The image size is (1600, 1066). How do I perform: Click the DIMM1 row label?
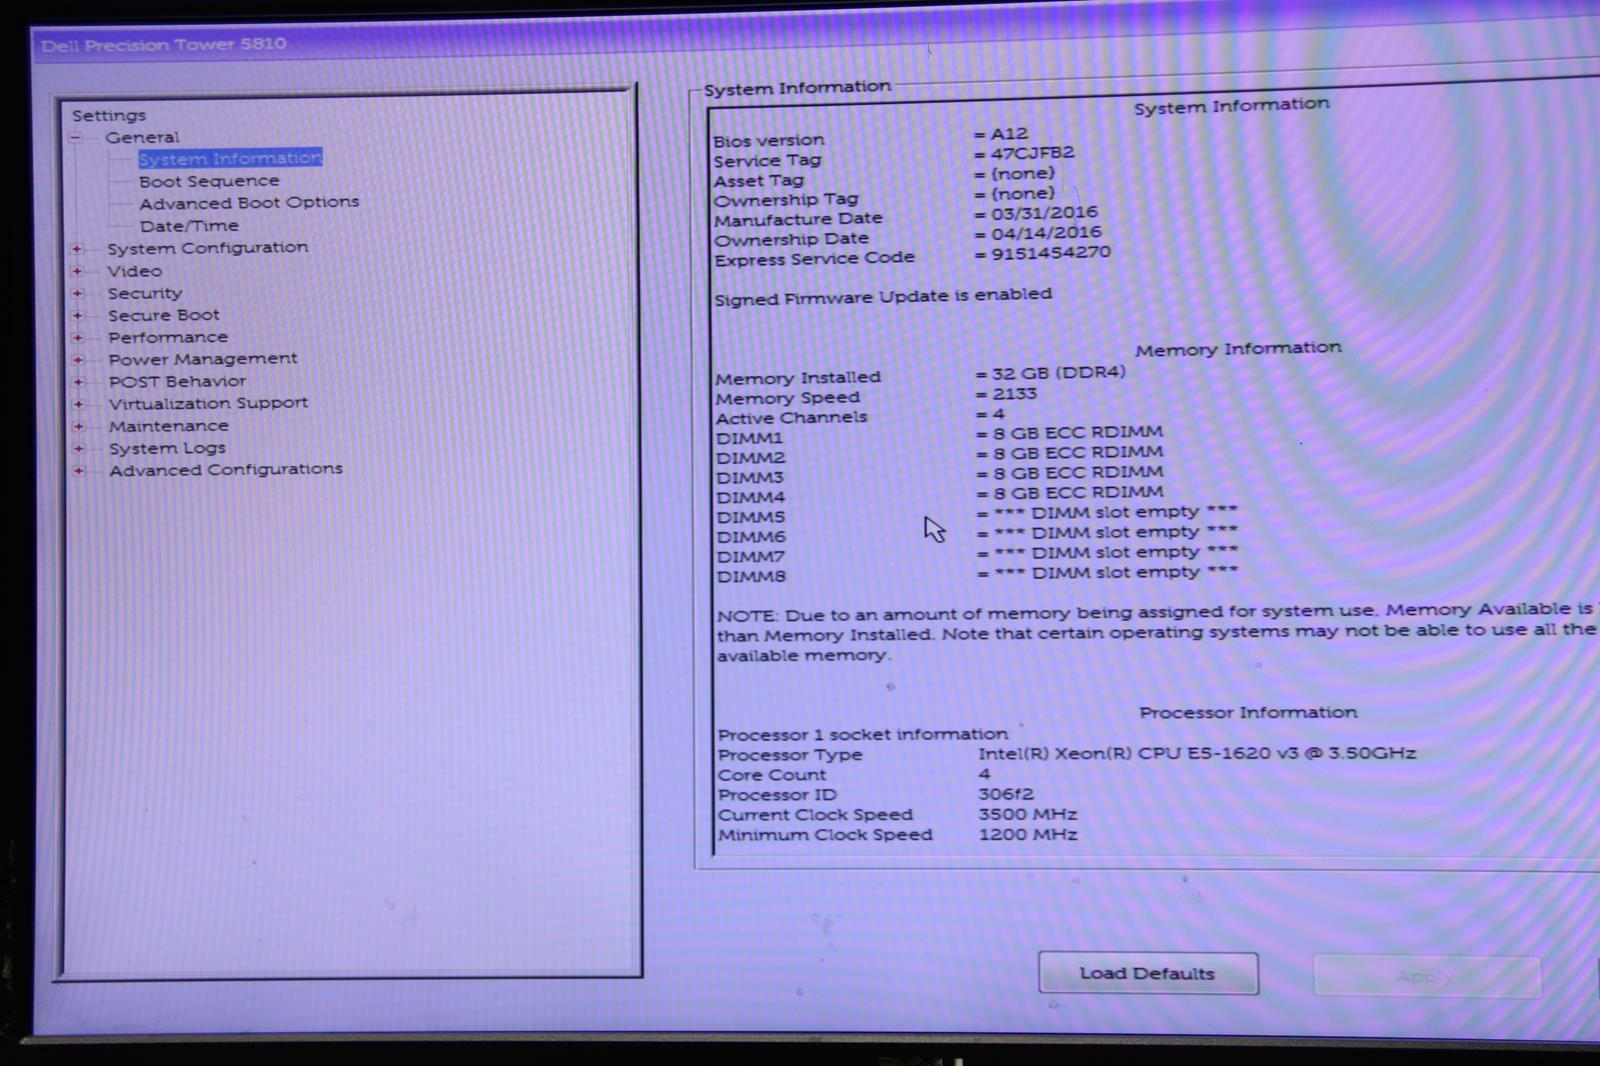(750, 438)
